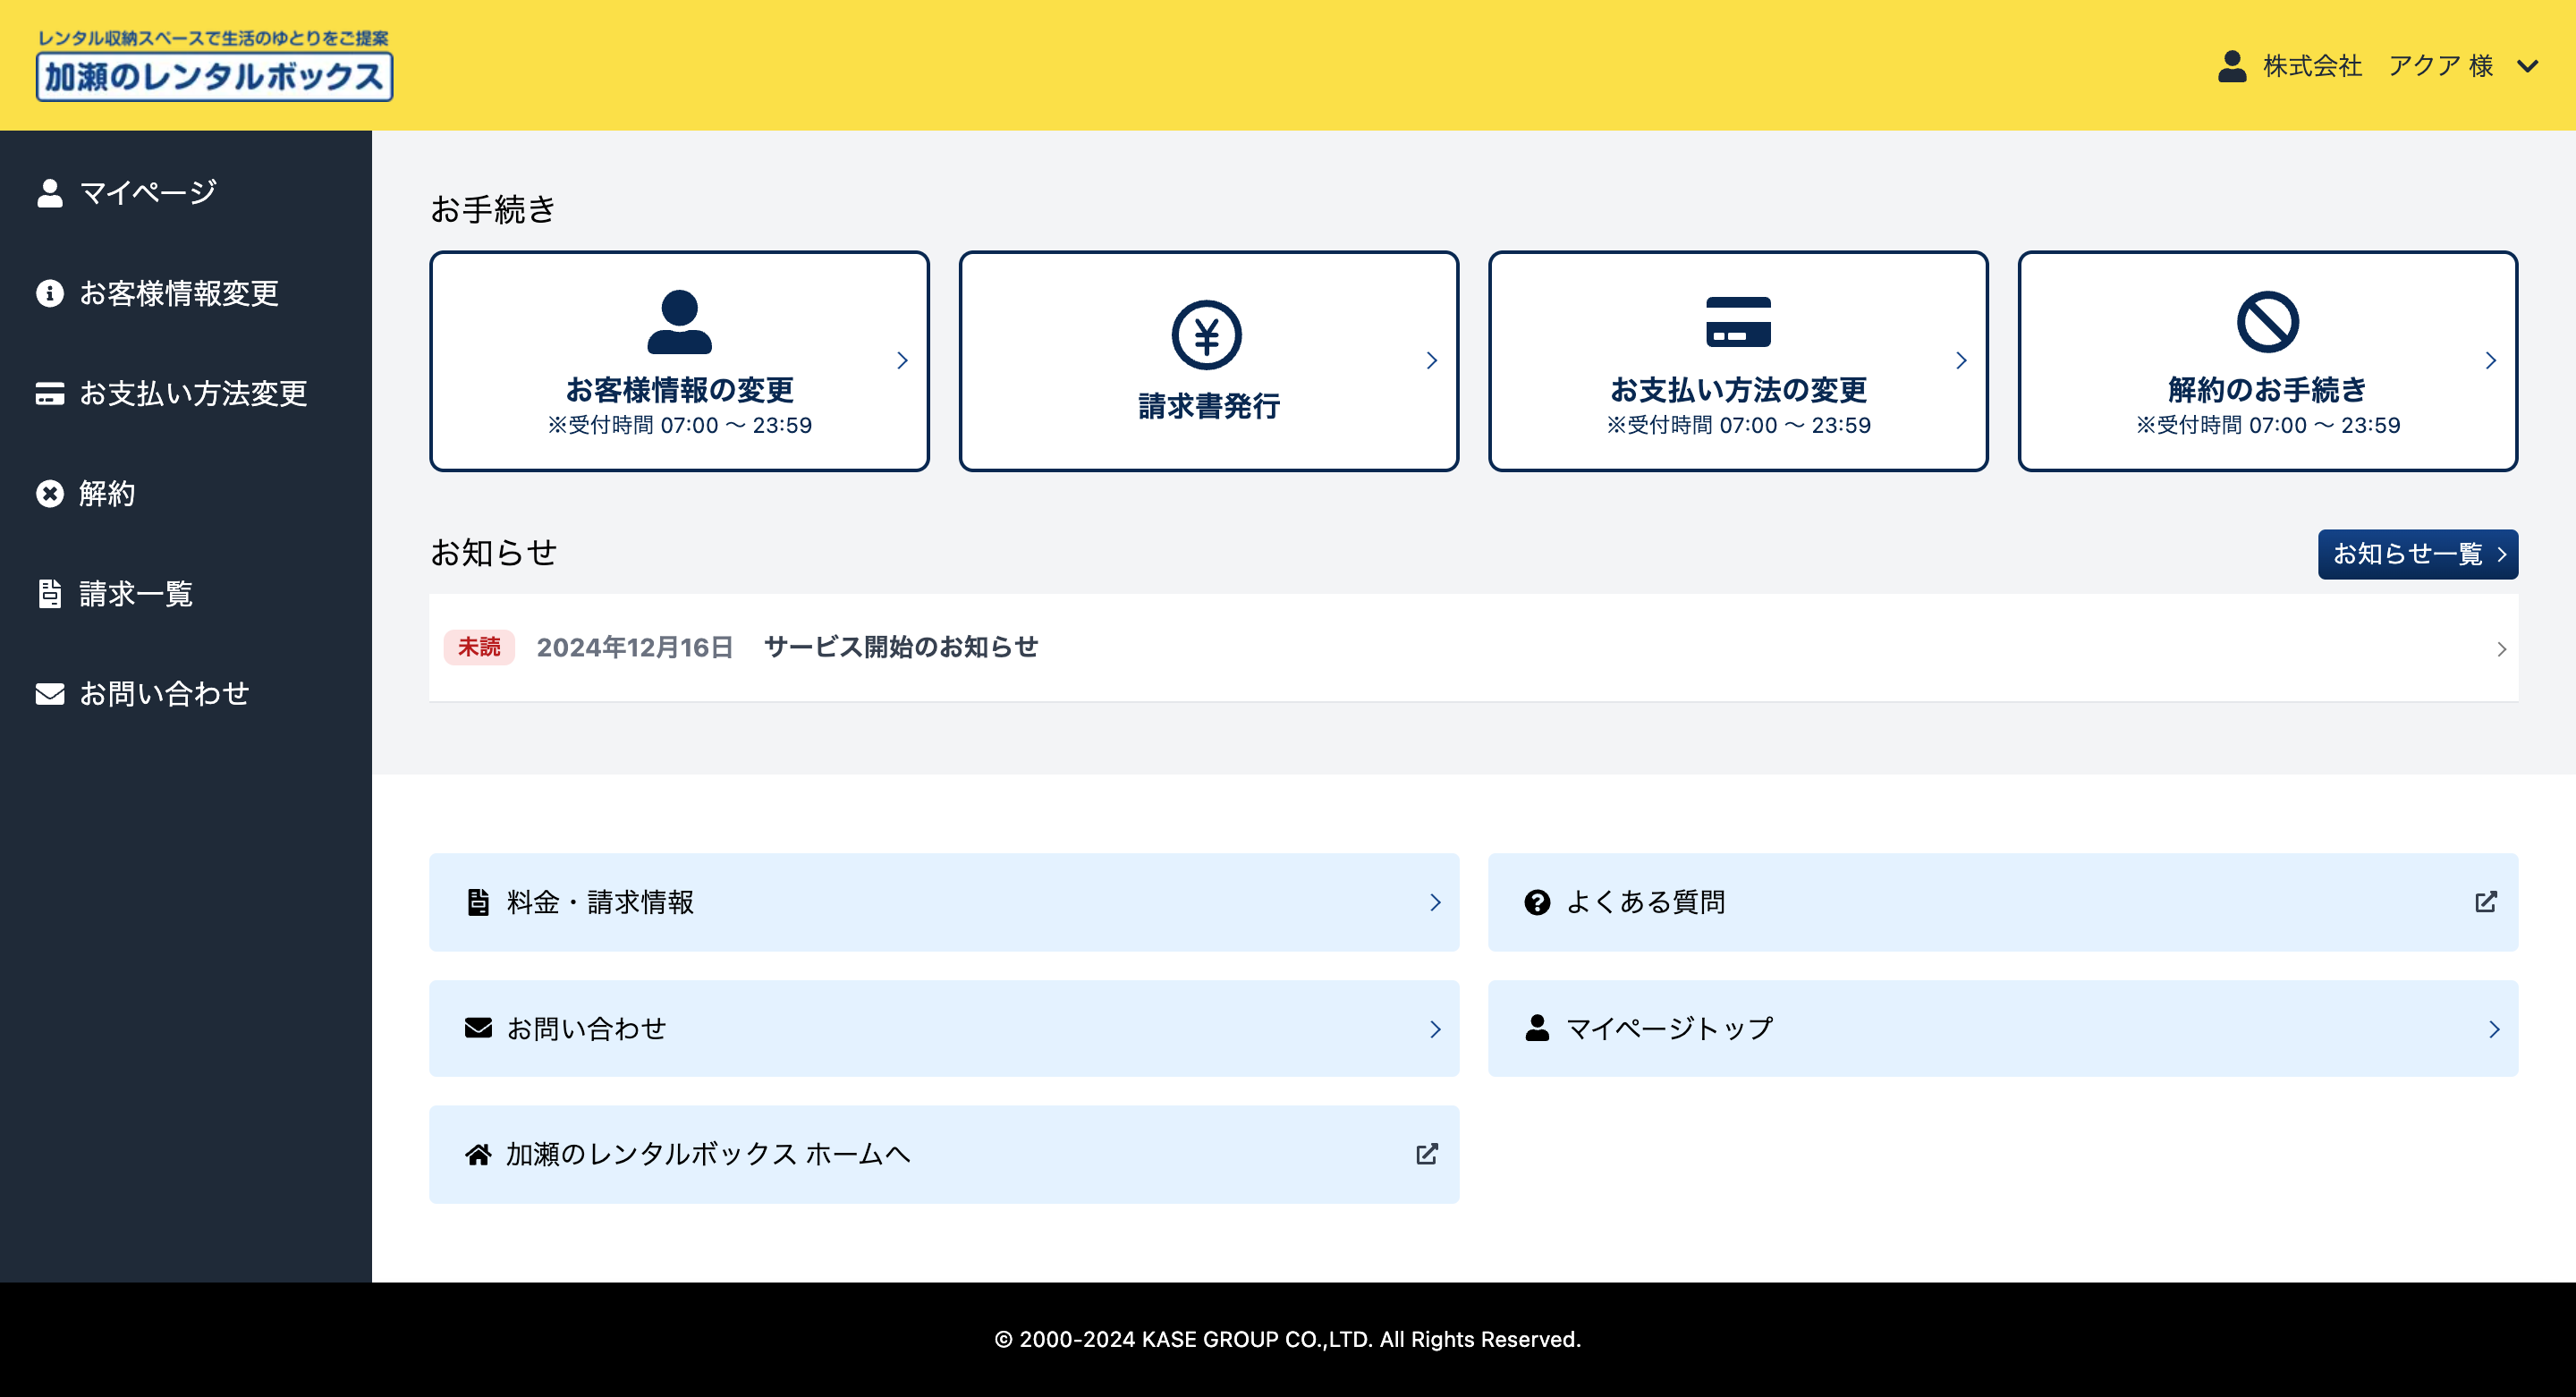2576x1397 pixels.
Task: Click the credit card payment method icon
Action: pyautogui.click(x=1737, y=322)
